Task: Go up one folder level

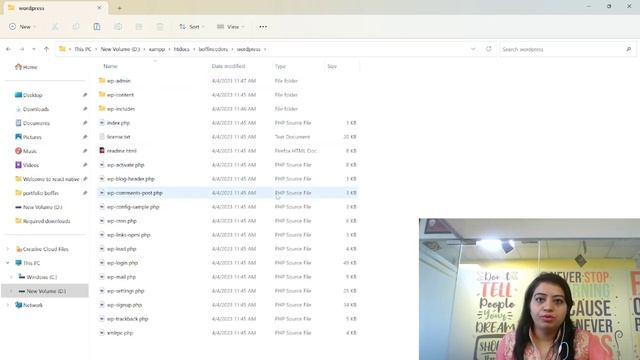Action: 47,49
